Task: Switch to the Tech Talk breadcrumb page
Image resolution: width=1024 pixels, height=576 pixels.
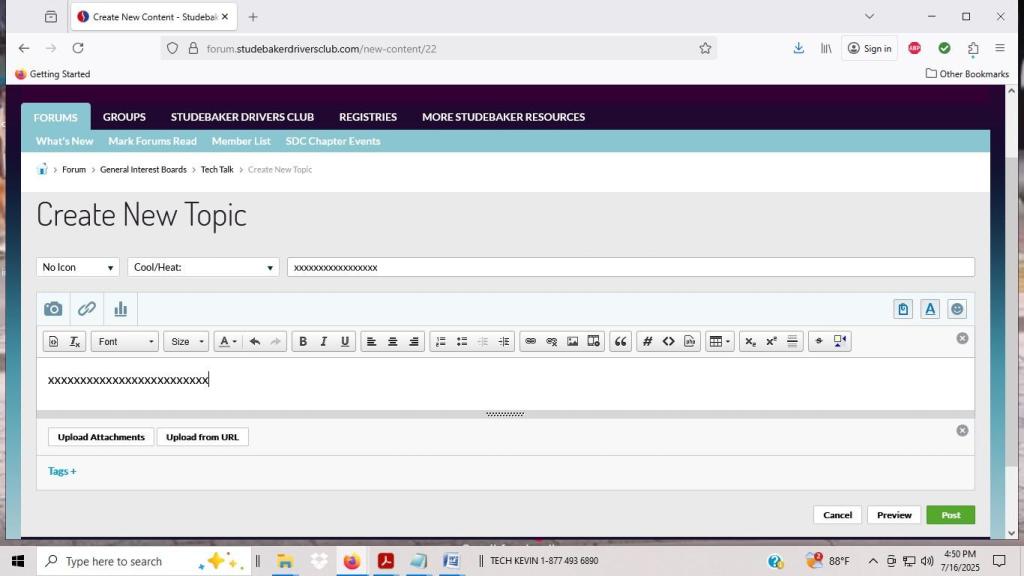Action: pos(217,169)
